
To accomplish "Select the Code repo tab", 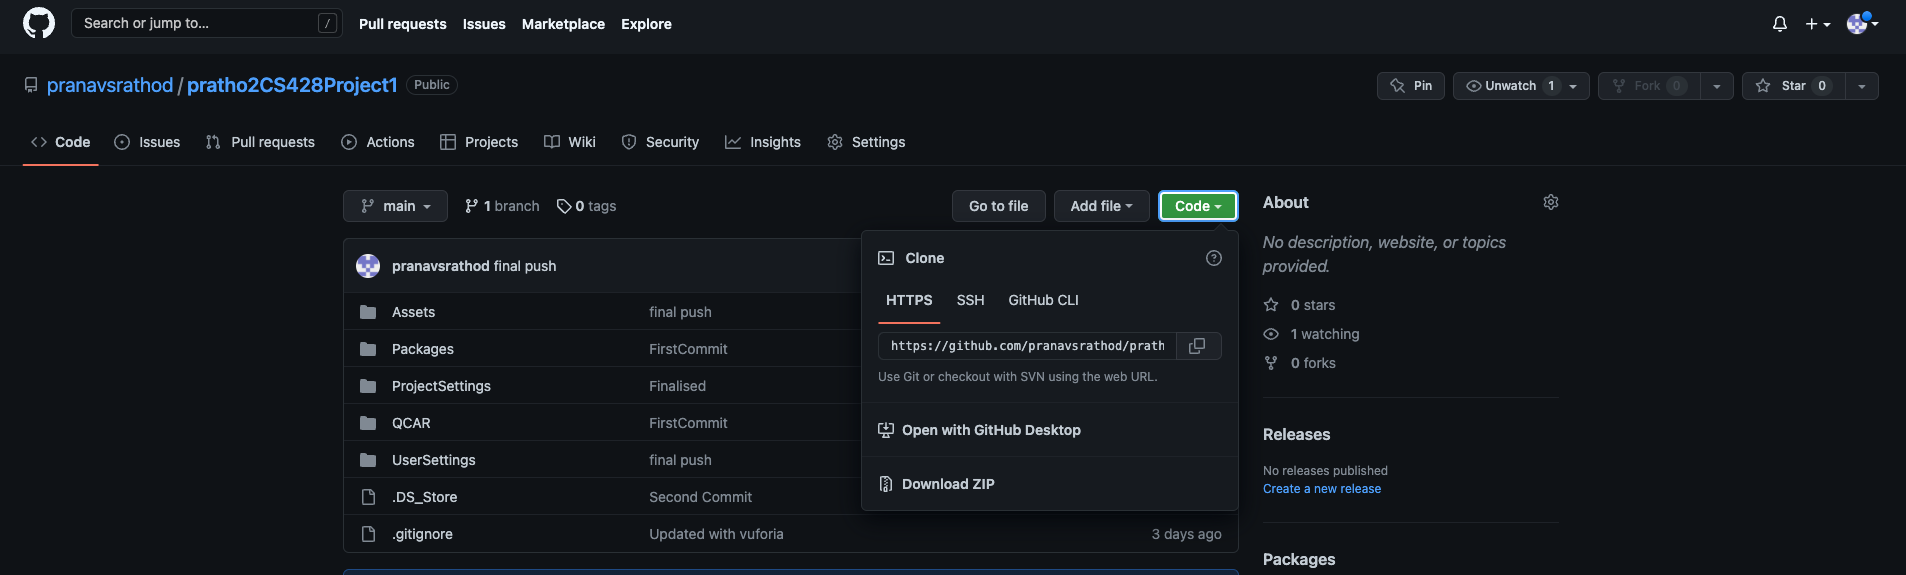I will click(x=61, y=142).
